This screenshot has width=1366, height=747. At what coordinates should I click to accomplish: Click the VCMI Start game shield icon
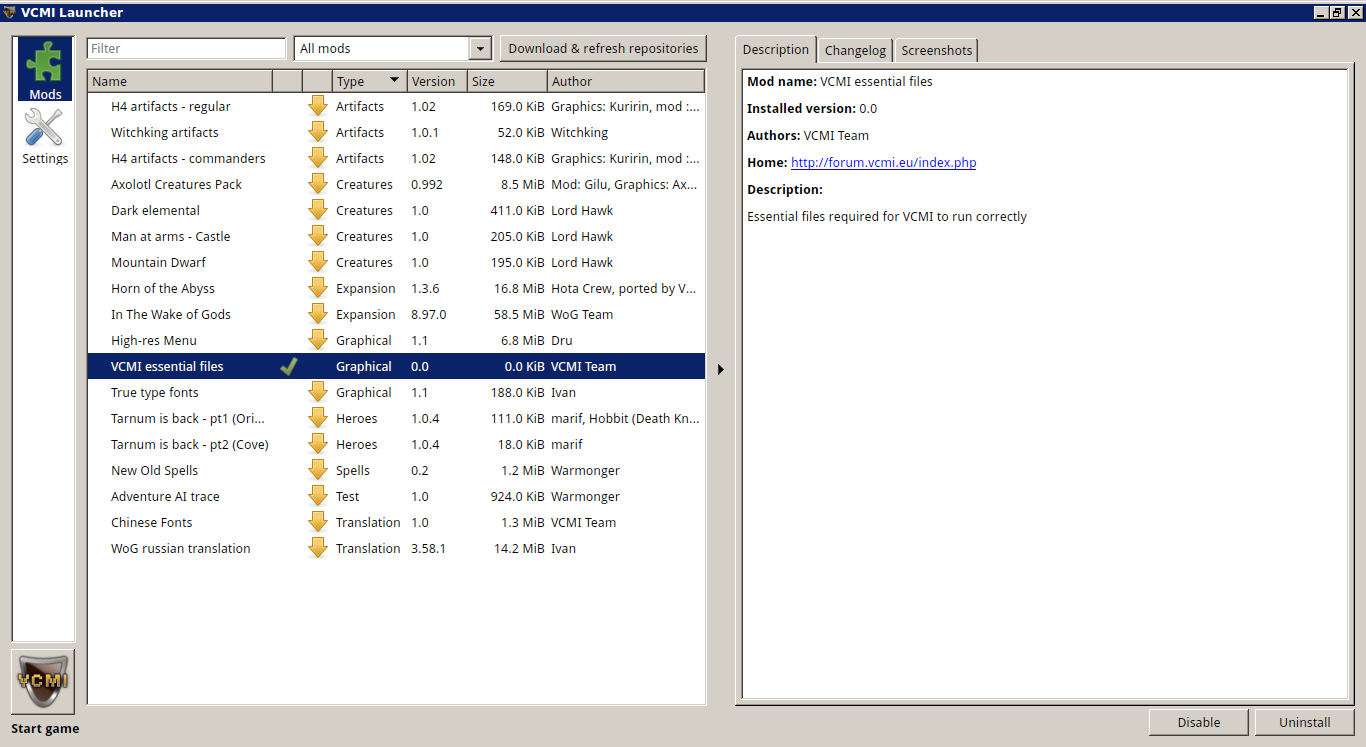pos(43,682)
